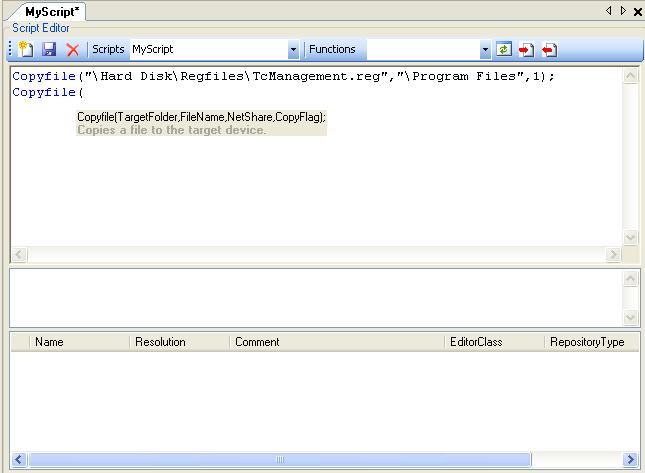Click the Copyfile(TargetFolder,FileName,NetShare,CopyFlag) tooltip
The width and height of the screenshot is (645, 473).
click(201, 117)
